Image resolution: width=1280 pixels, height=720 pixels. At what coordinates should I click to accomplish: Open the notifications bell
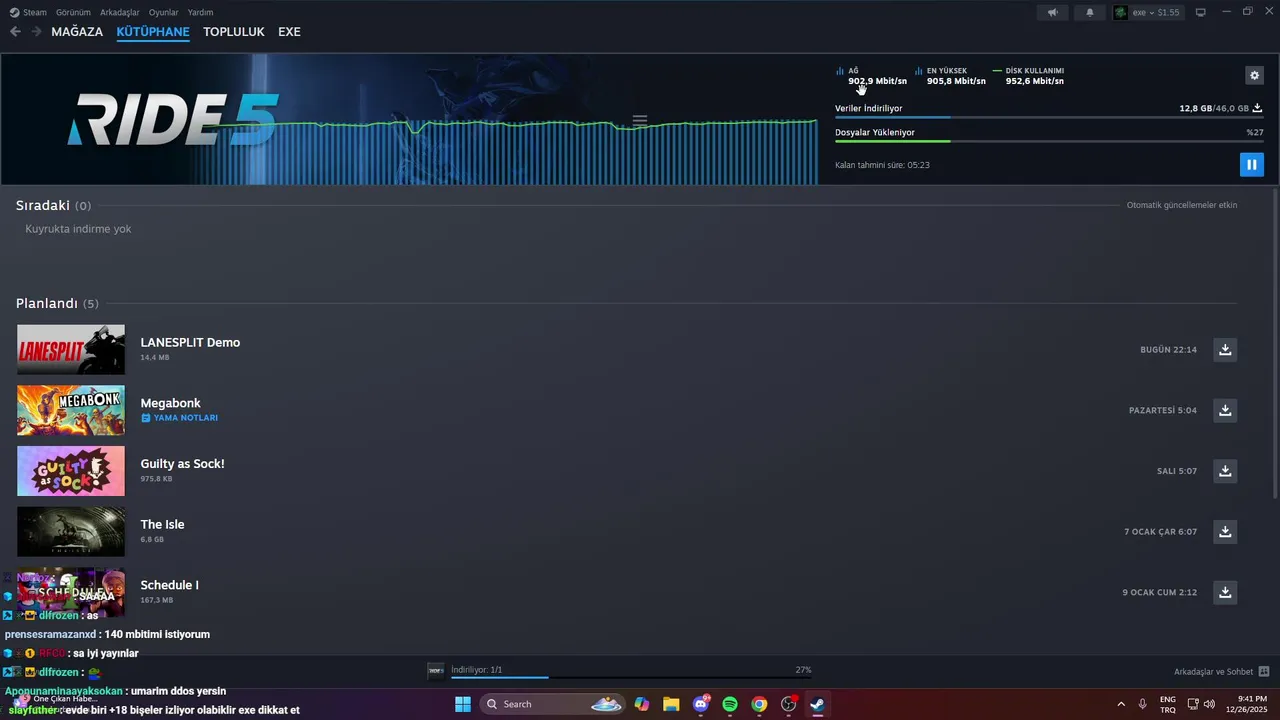(x=1090, y=12)
